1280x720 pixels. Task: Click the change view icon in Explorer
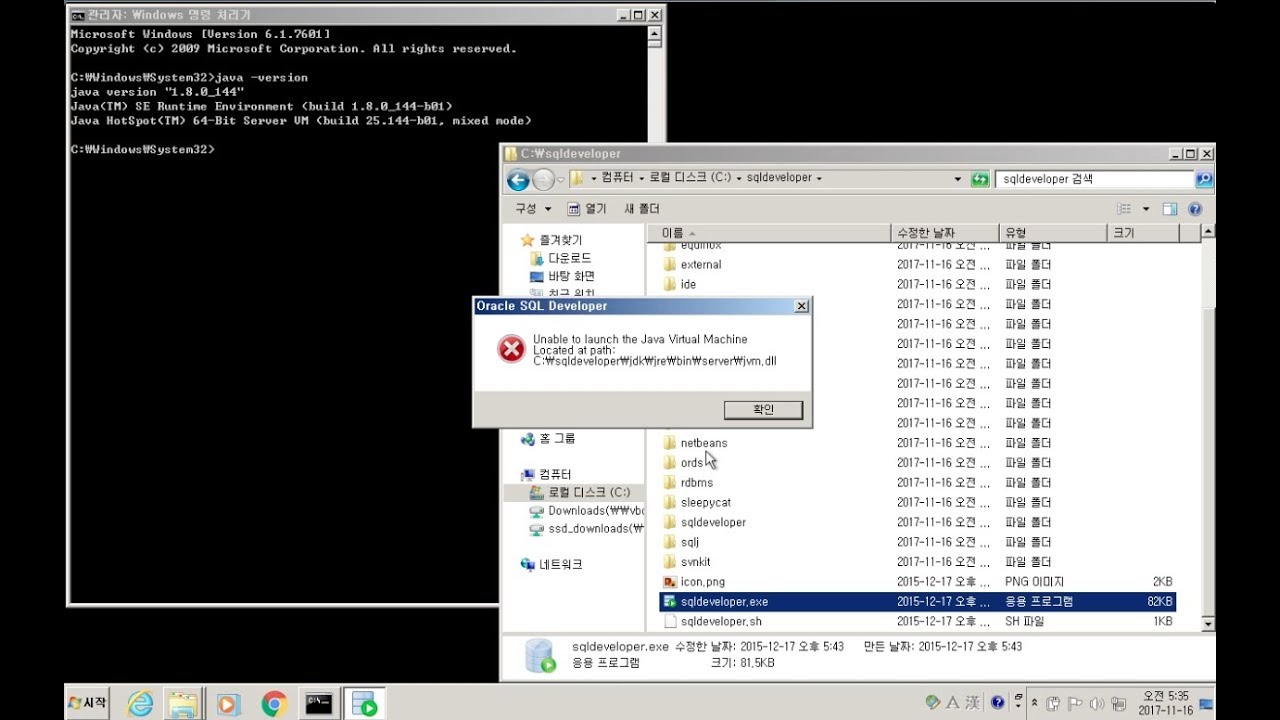pos(1124,209)
